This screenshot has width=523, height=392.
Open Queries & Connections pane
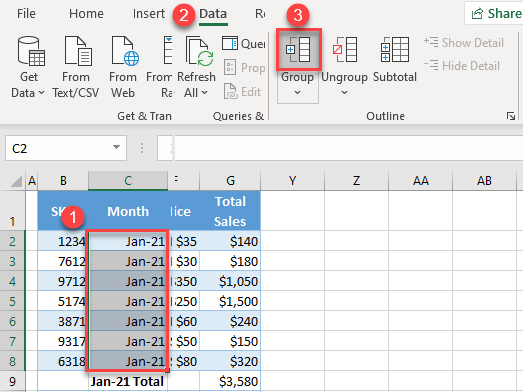click(x=243, y=43)
